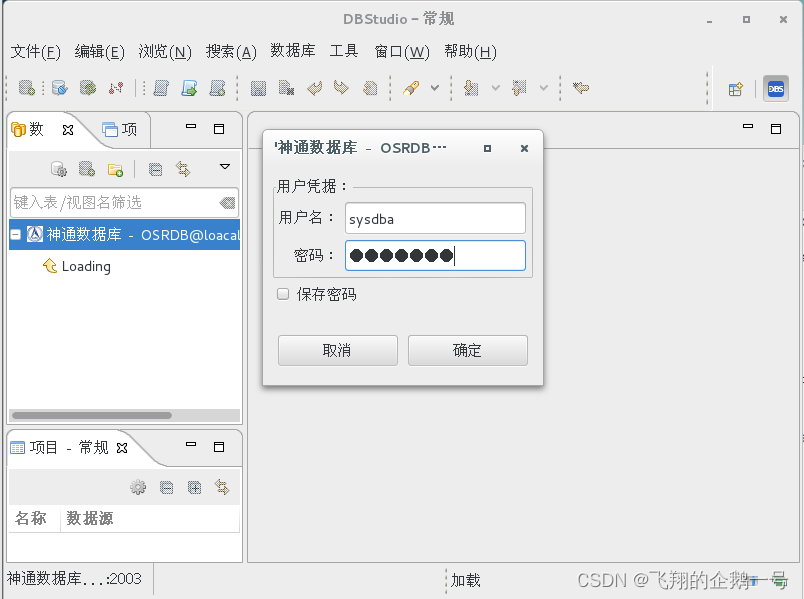Viewport: 804px width, 599px height.
Task: Click the database refresh toolbar icon
Action: point(88,88)
